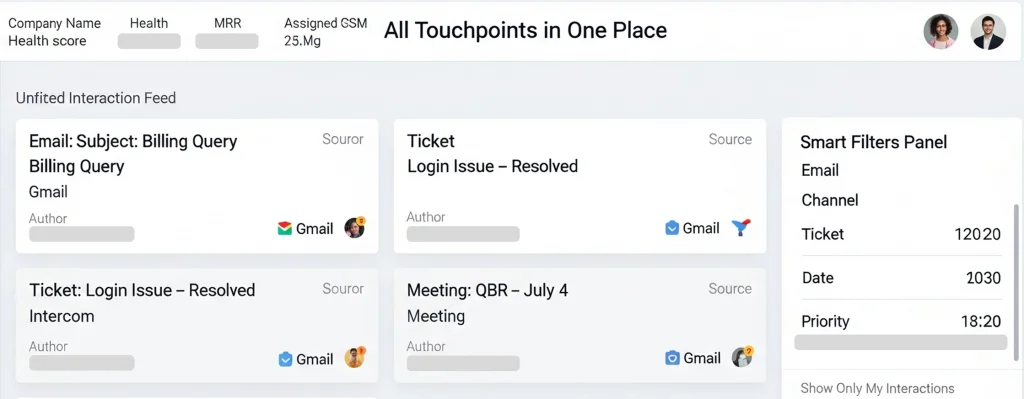Open author avatar on the Intercom ticket card
The image size is (1024, 399).
(x=355, y=357)
